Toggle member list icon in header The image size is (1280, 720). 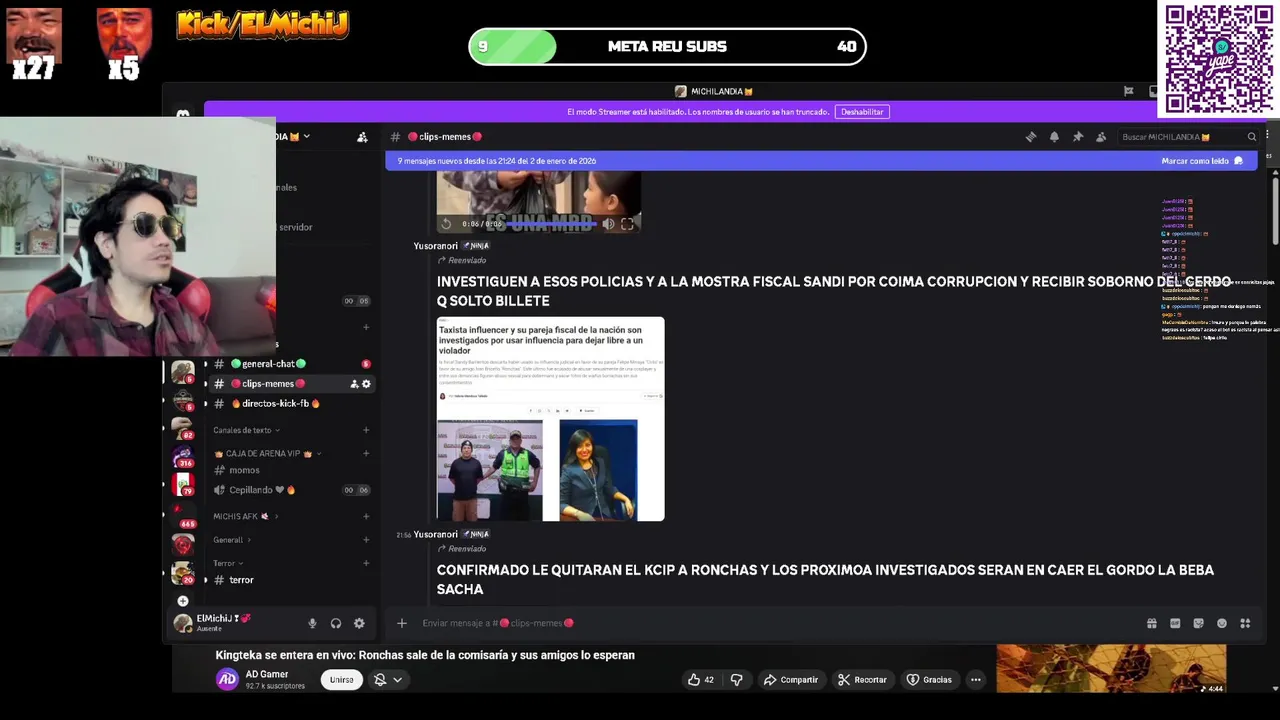(x=1101, y=137)
